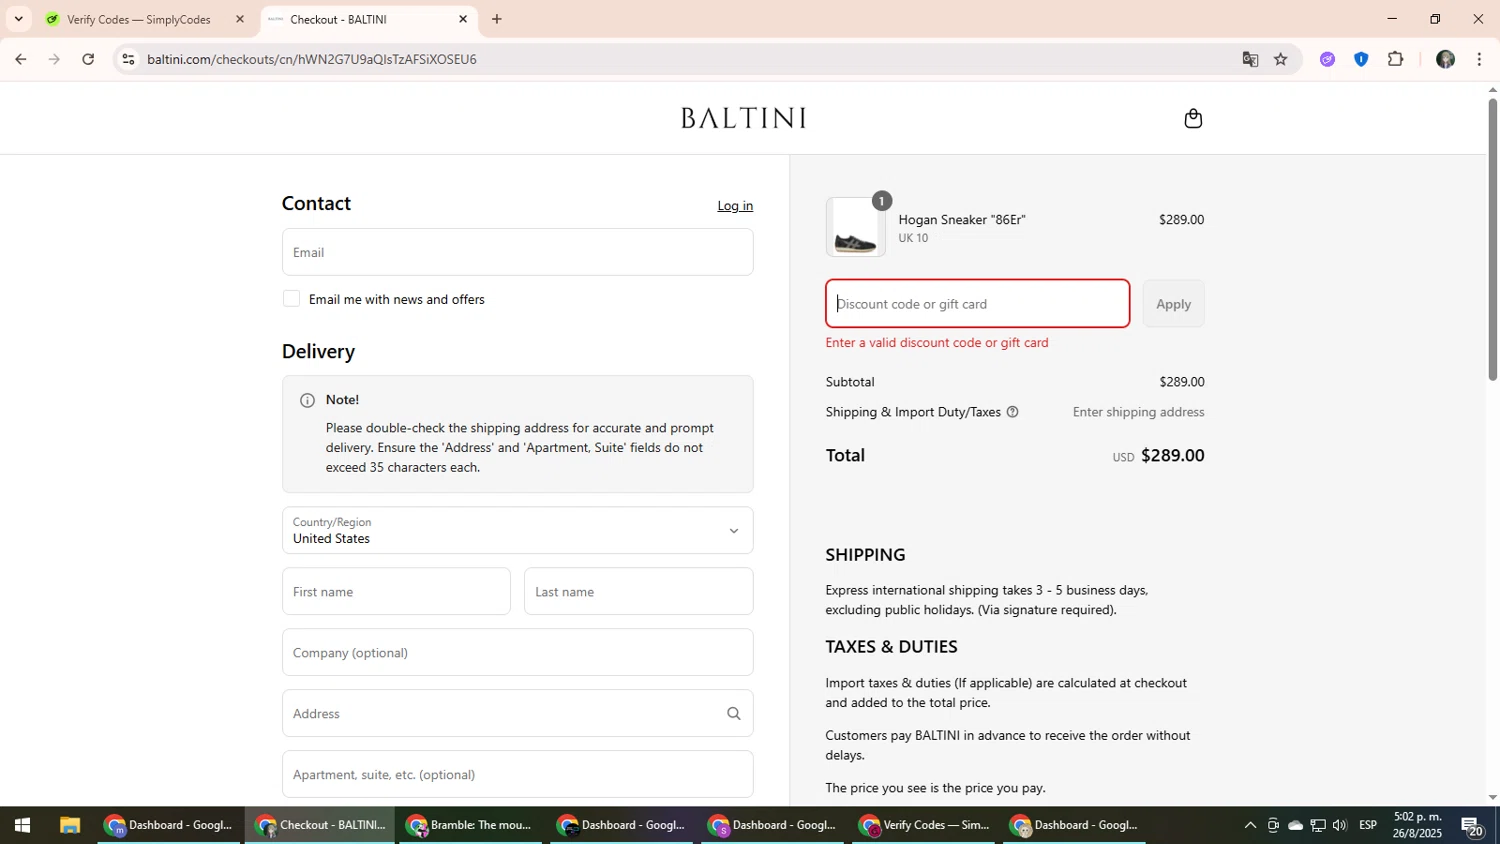Click the ESP language indicator in tray
Image resolution: width=1500 pixels, height=844 pixels.
coord(1368,825)
